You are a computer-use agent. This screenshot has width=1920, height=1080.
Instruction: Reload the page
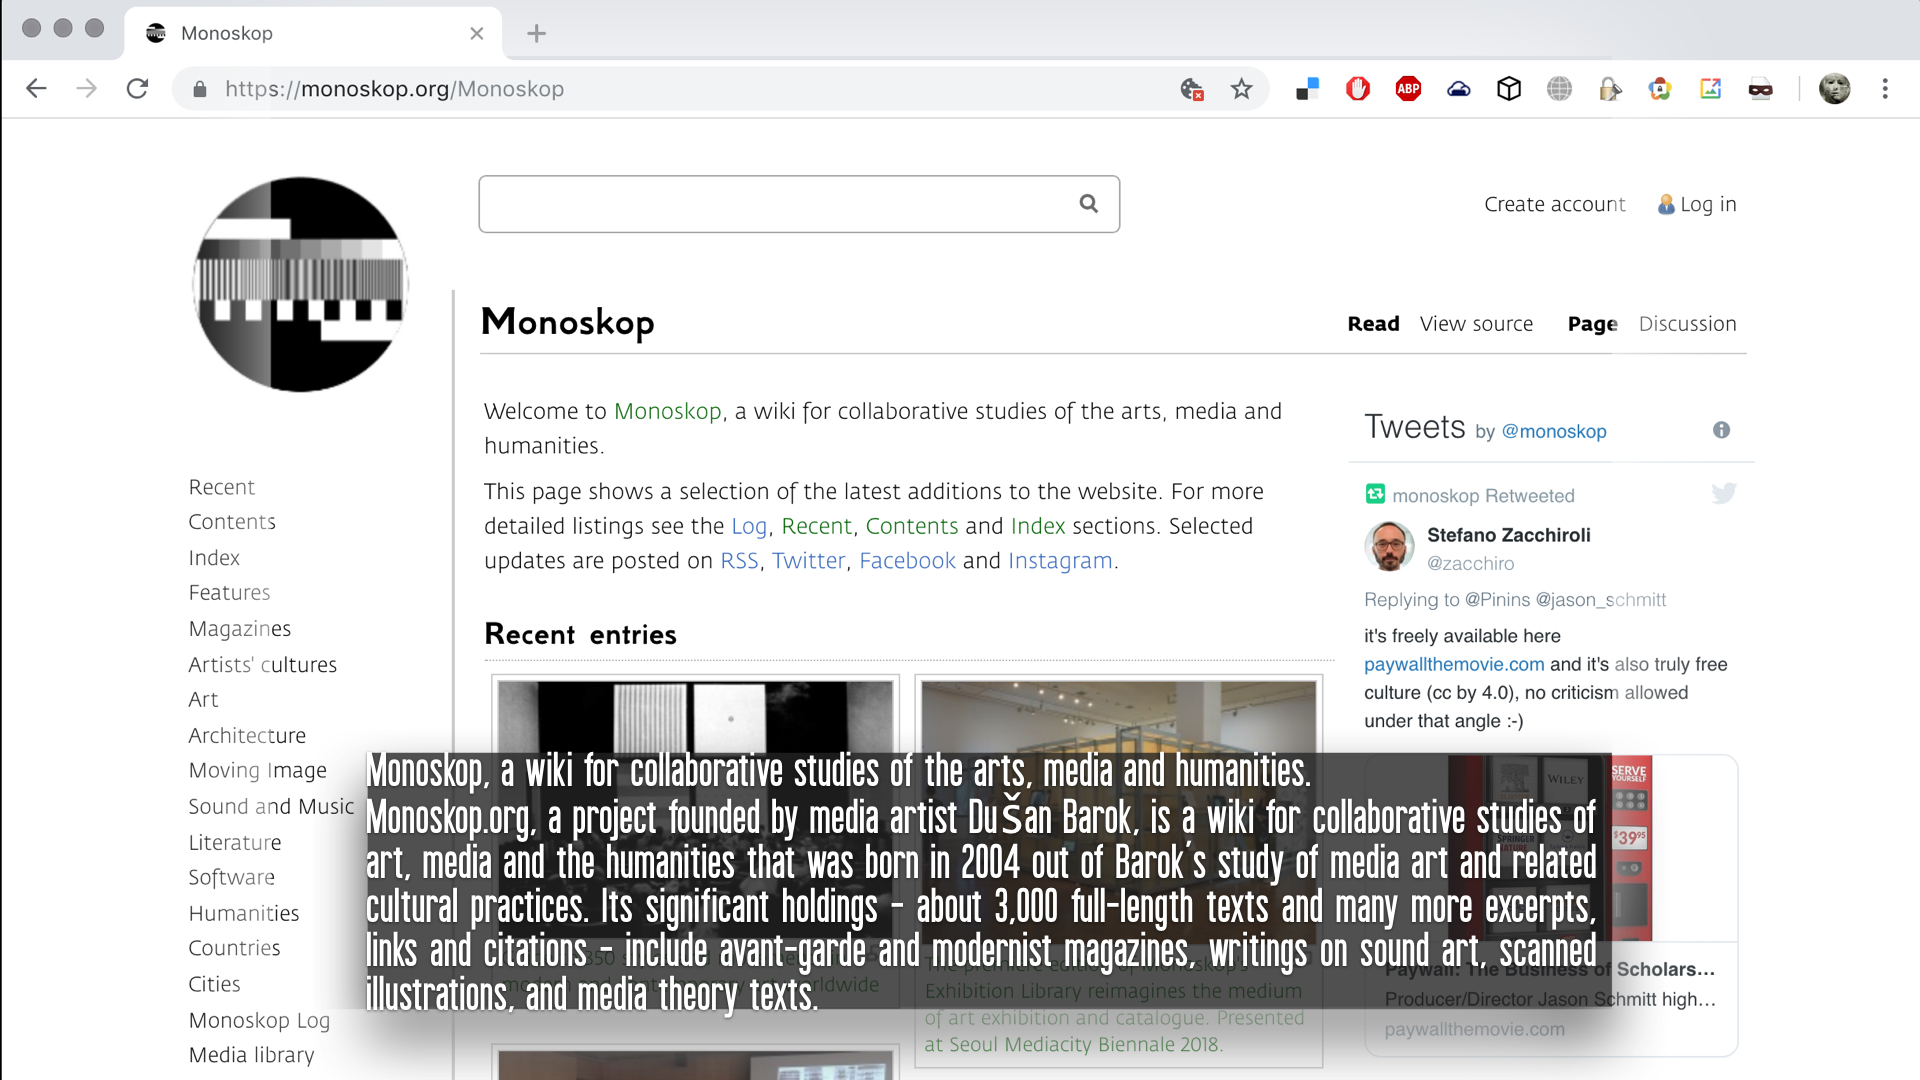click(x=137, y=89)
